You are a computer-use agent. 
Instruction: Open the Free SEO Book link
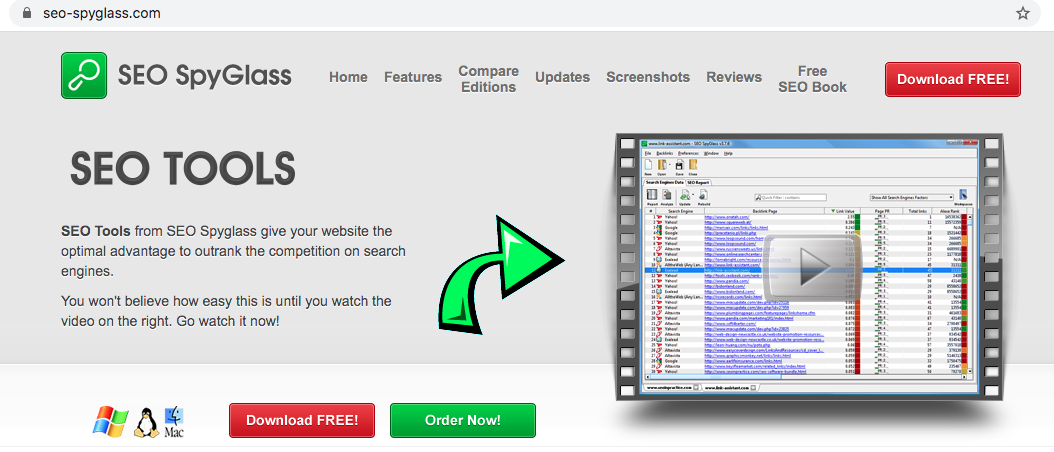pos(813,79)
